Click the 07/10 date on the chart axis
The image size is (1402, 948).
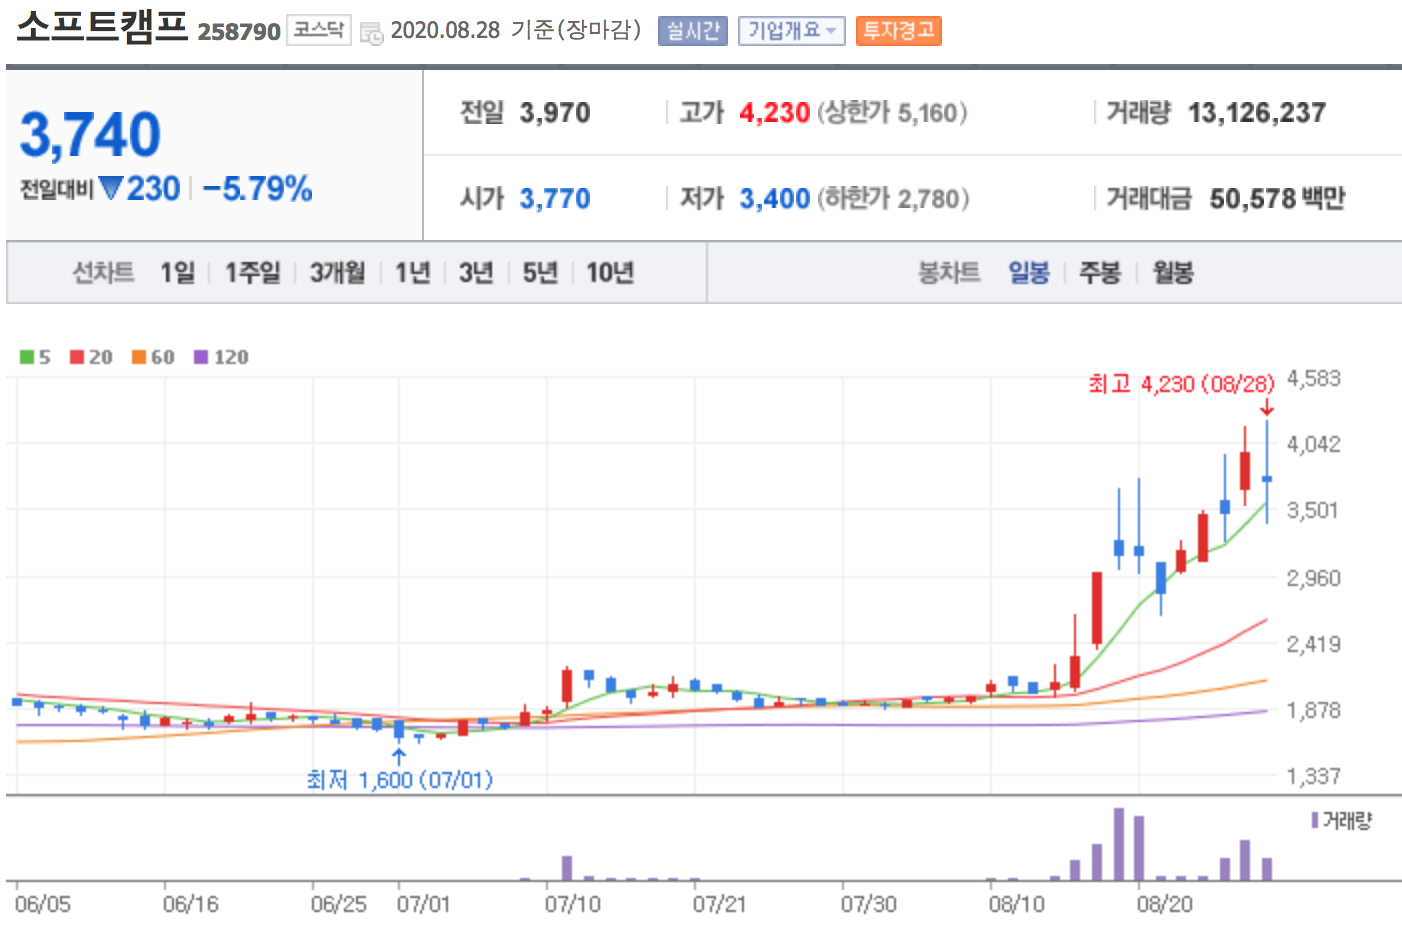coord(573,905)
